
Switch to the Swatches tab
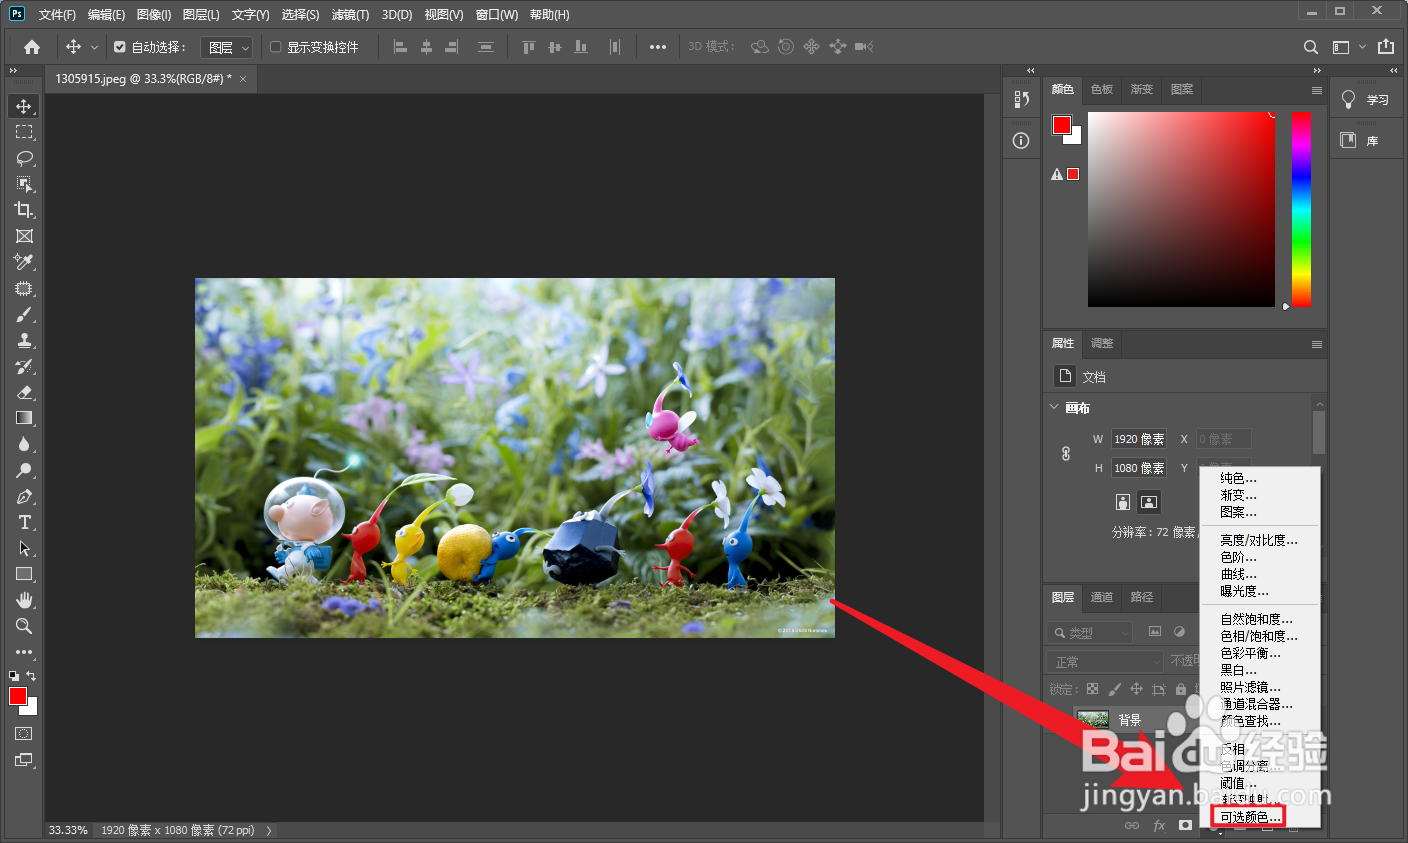(1102, 89)
